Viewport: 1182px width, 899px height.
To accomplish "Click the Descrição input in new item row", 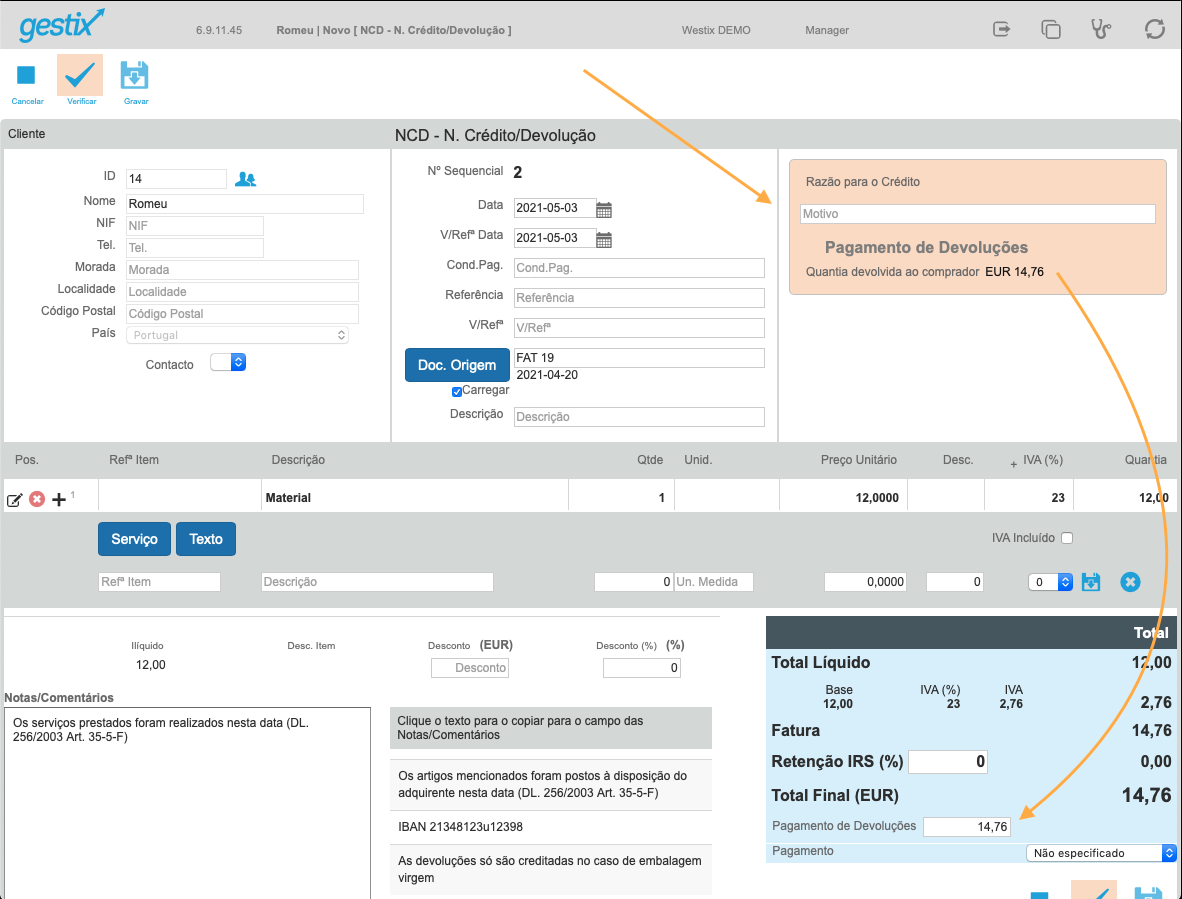I will coord(378,582).
